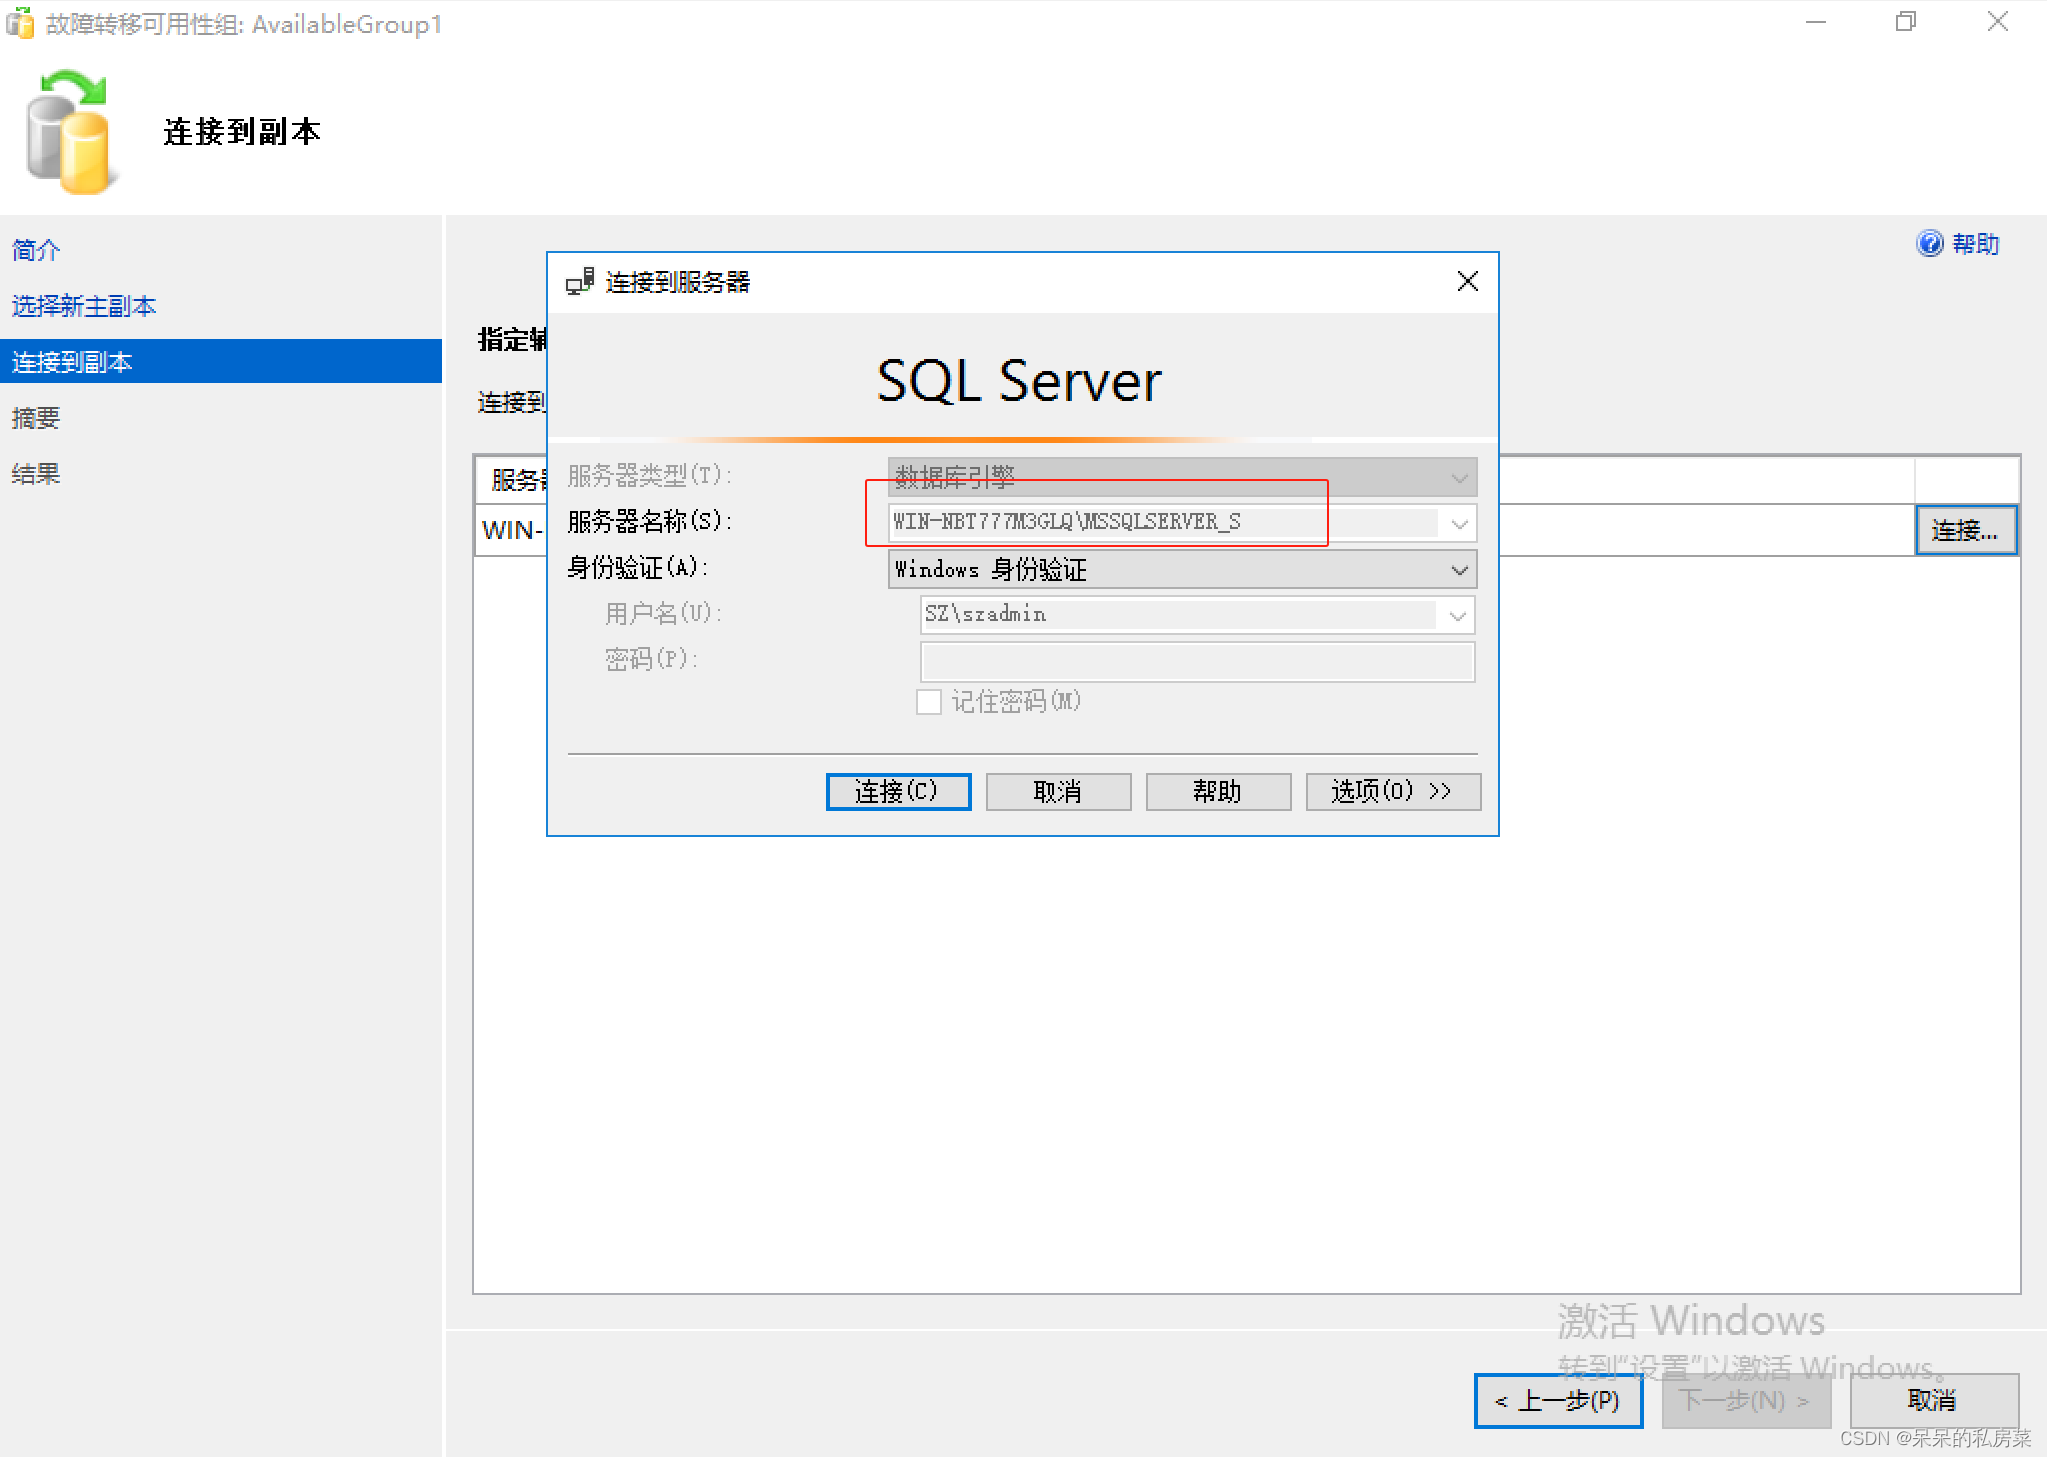Minimize the availability group window
The image size is (2047, 1457).
tap(1816, 22)
